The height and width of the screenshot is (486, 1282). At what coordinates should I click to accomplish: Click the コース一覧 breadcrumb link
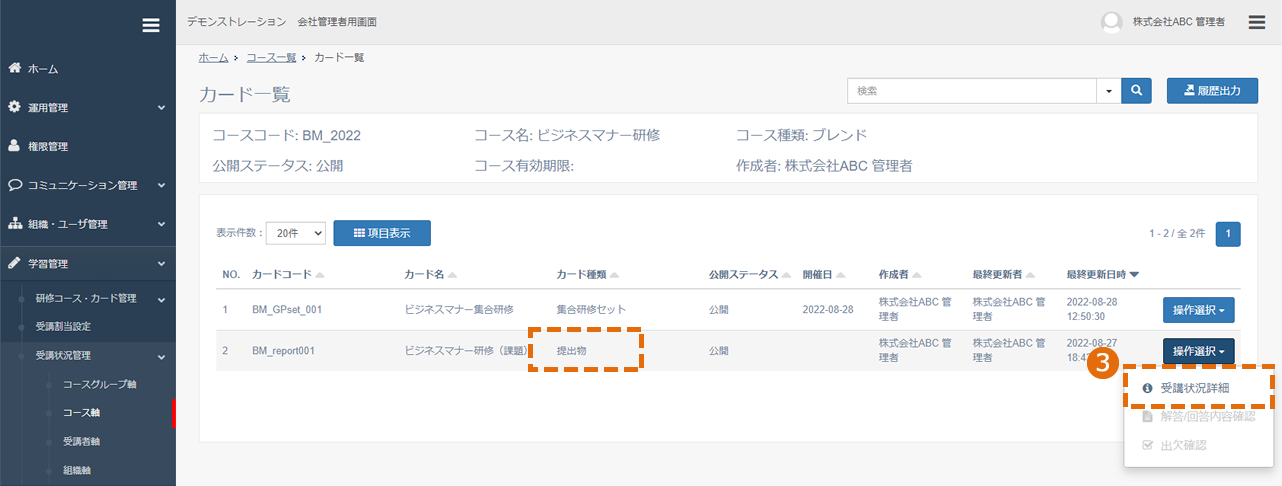tap(270, 58)
